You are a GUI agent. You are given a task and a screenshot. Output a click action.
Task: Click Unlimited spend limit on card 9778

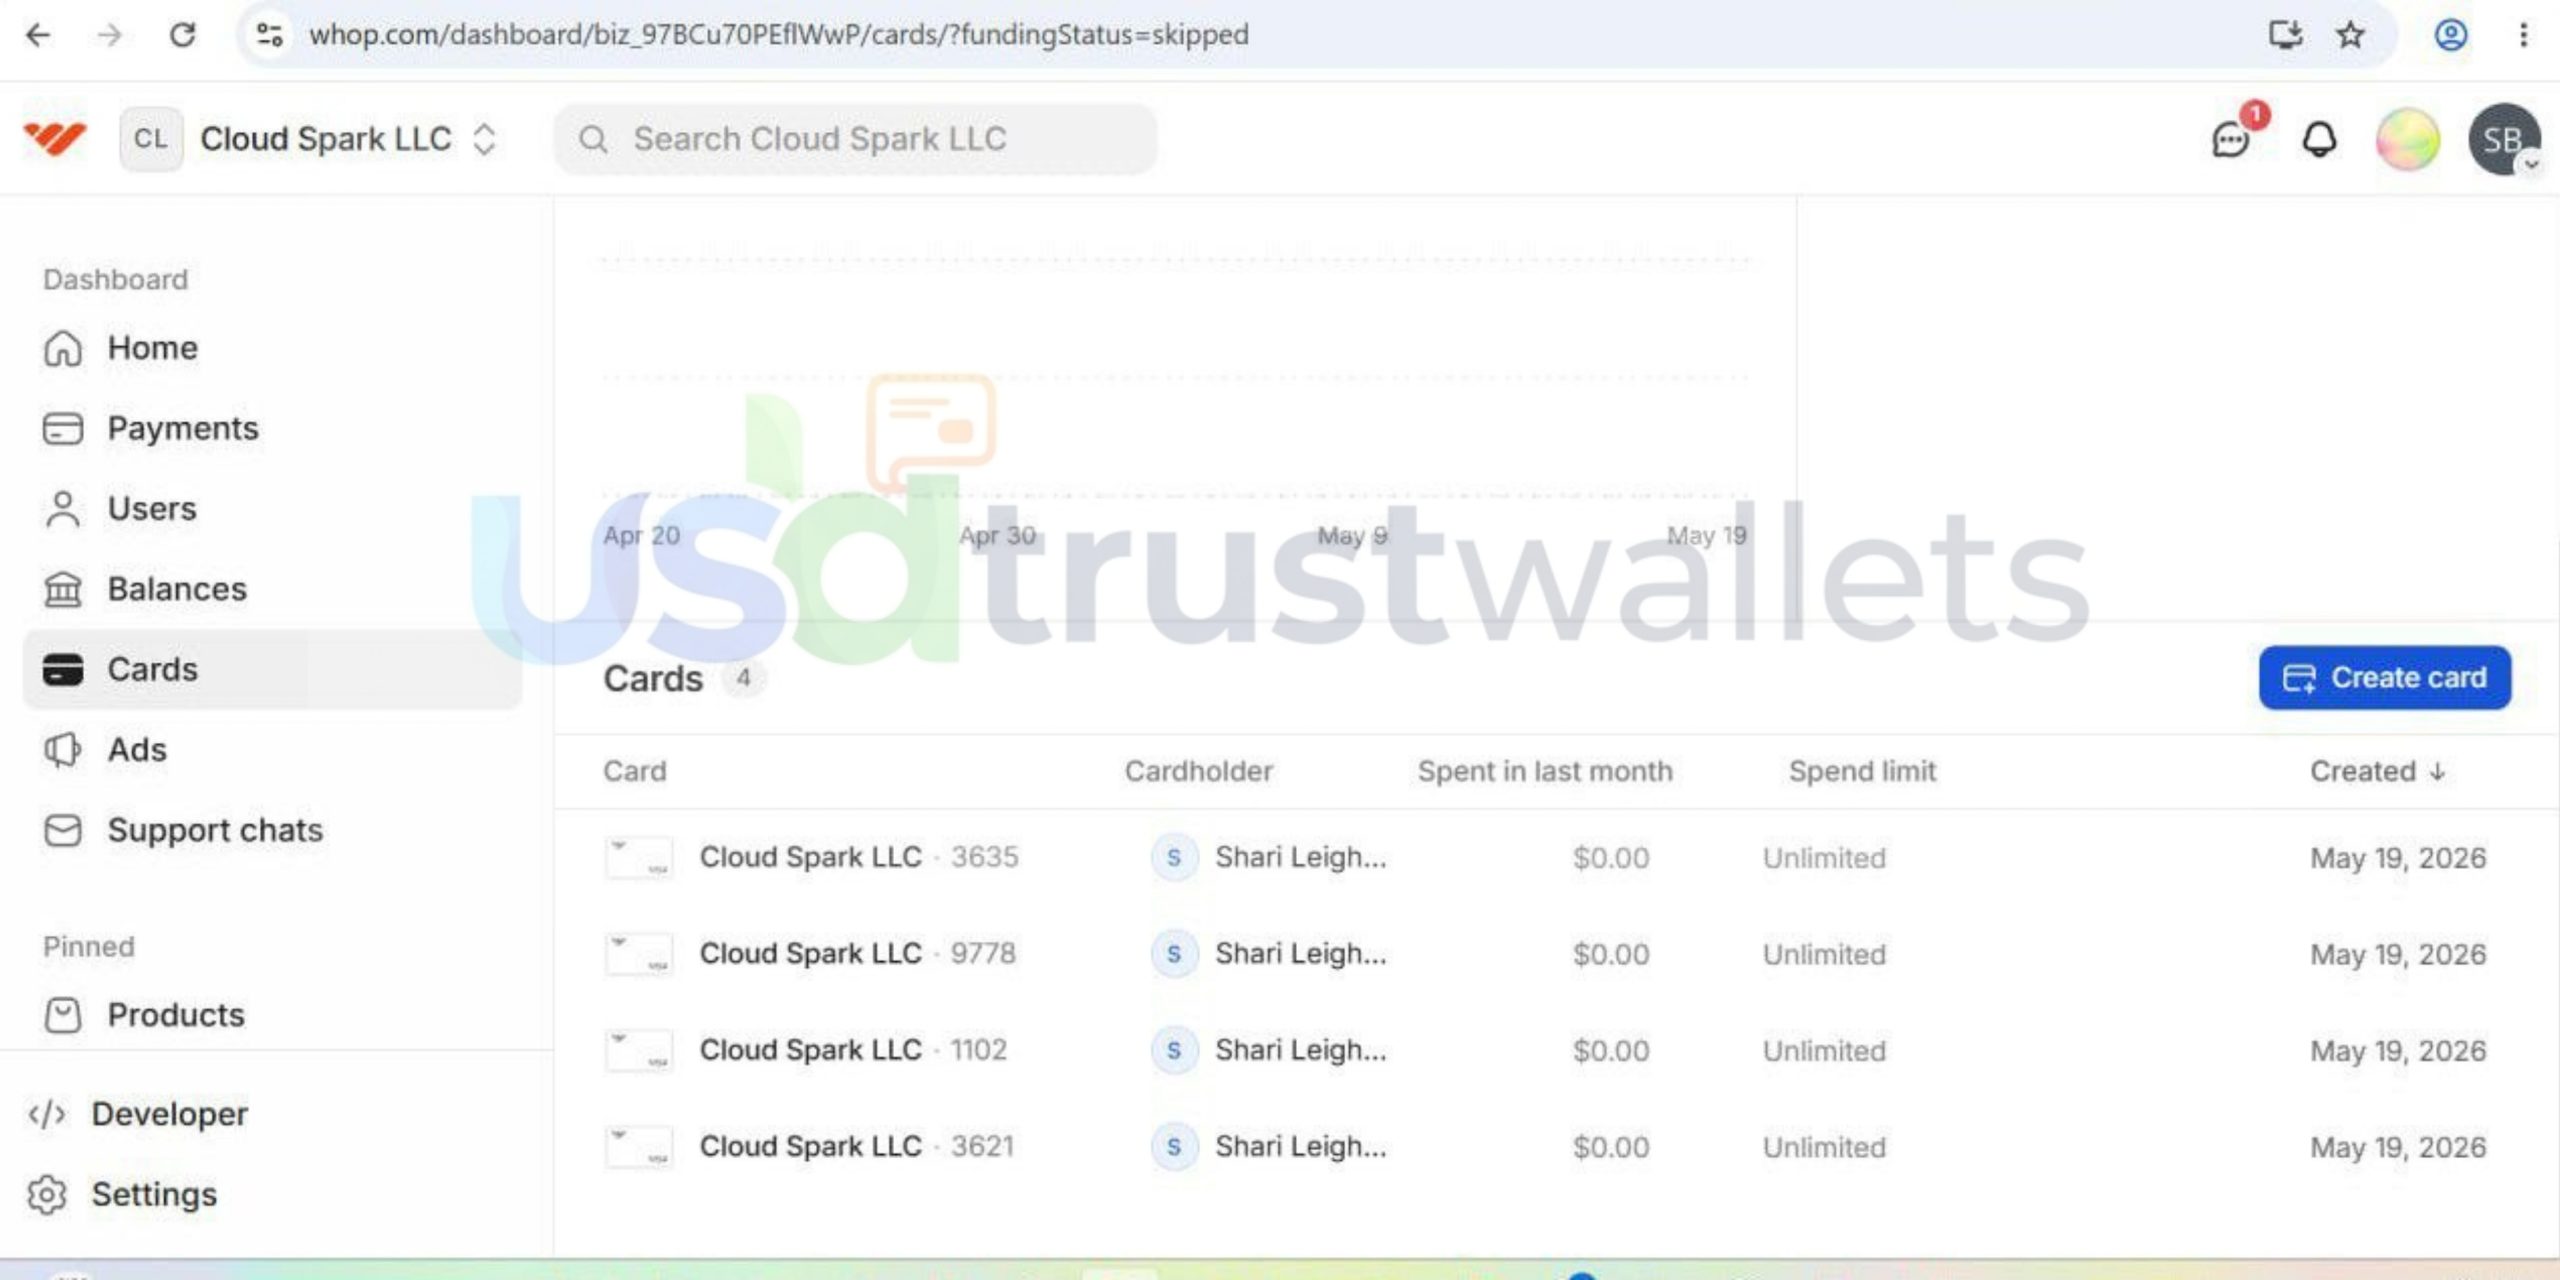pos(1824,954)
